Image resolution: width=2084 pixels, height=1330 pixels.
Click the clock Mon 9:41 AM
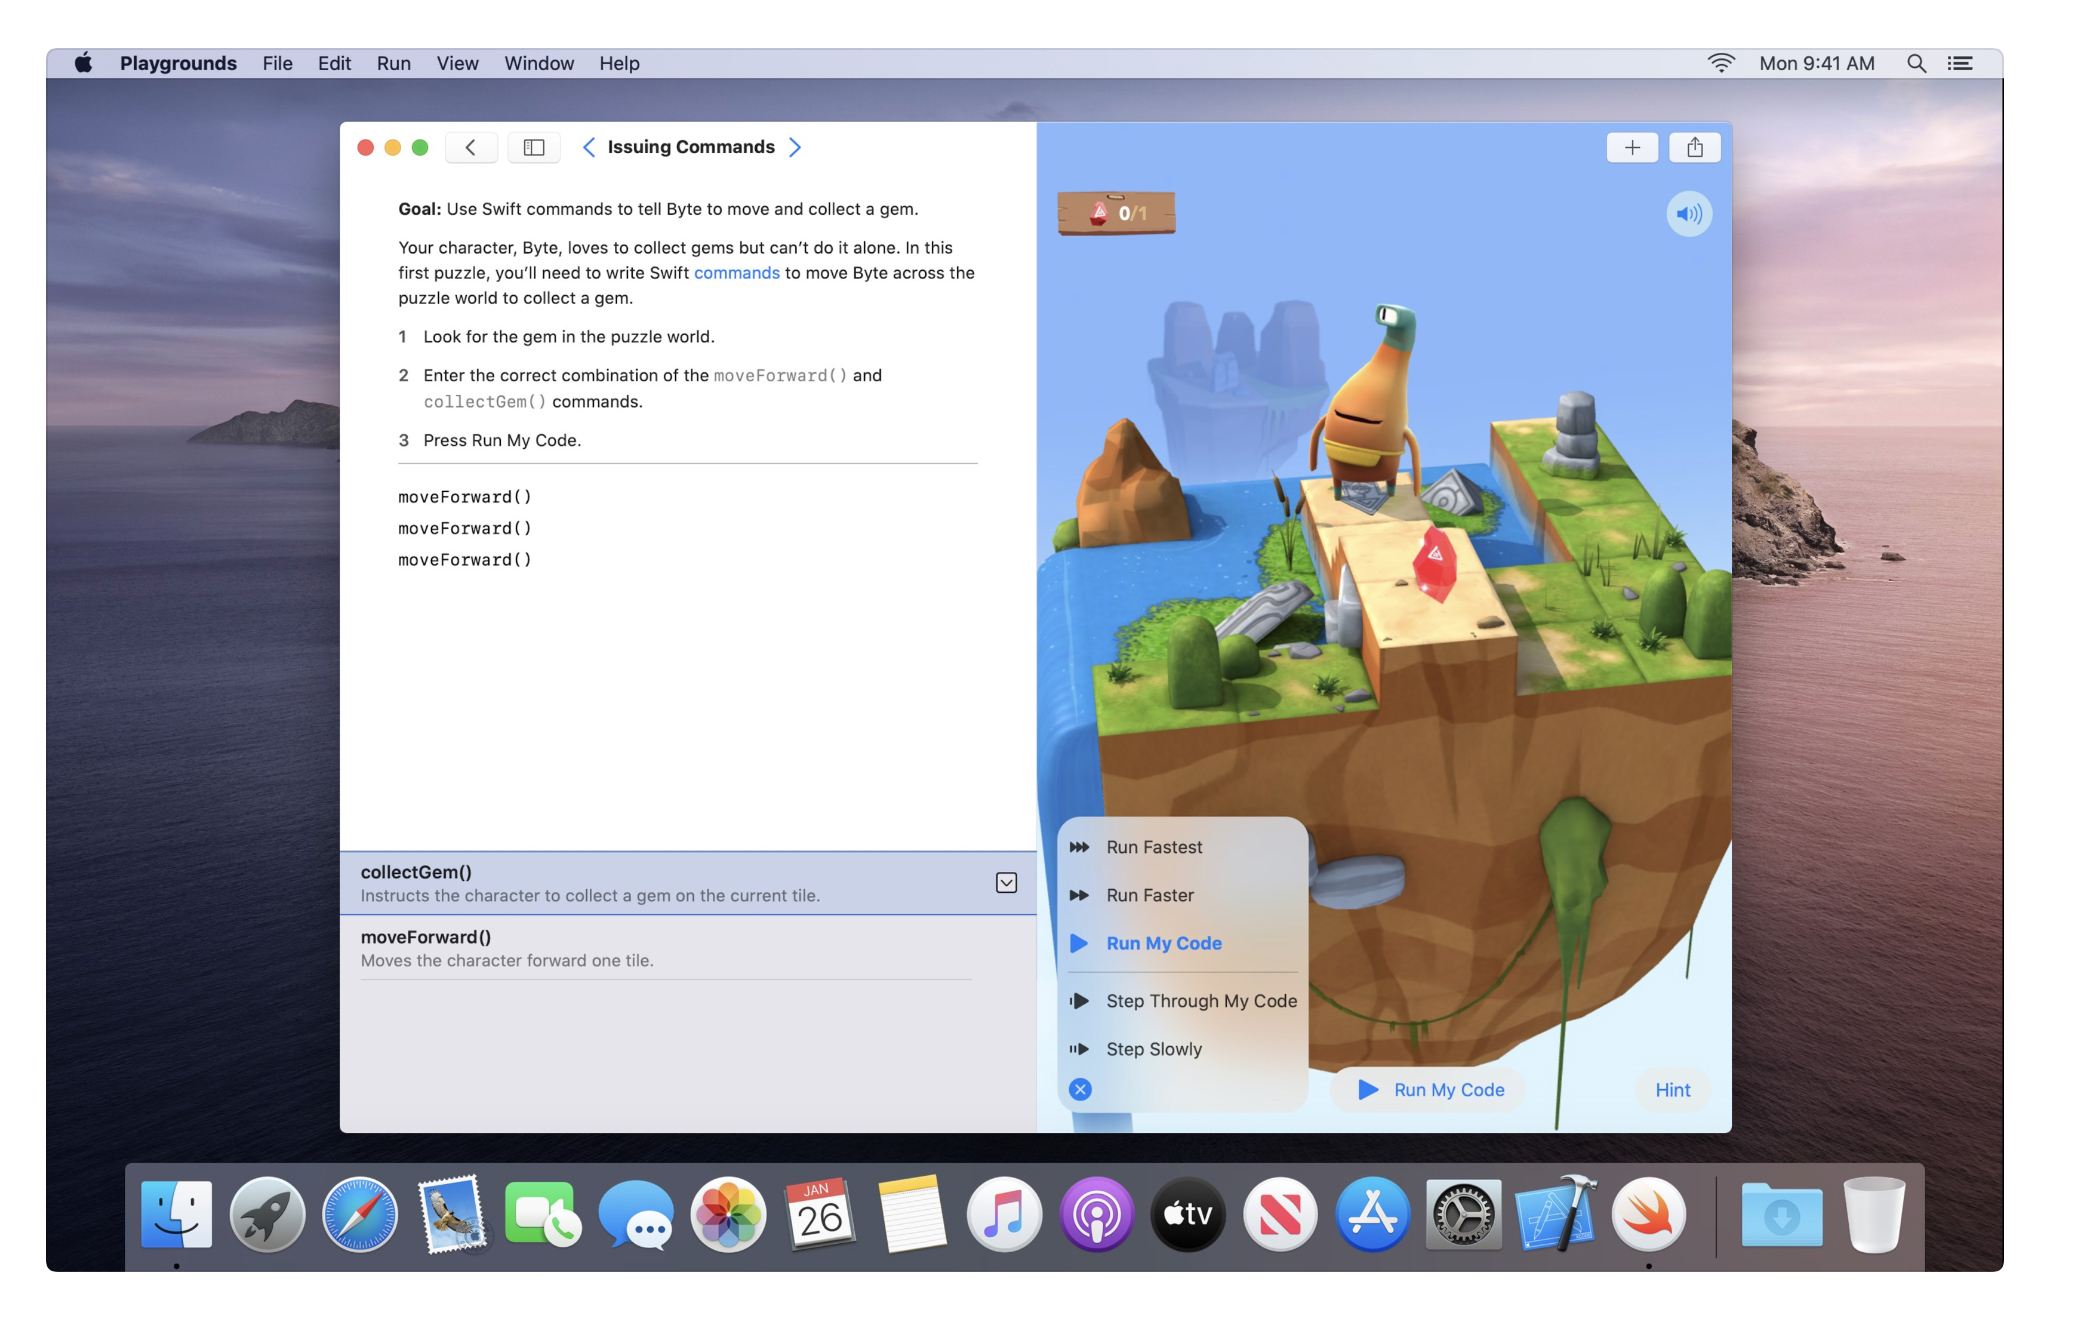(x=1817, y=63)
